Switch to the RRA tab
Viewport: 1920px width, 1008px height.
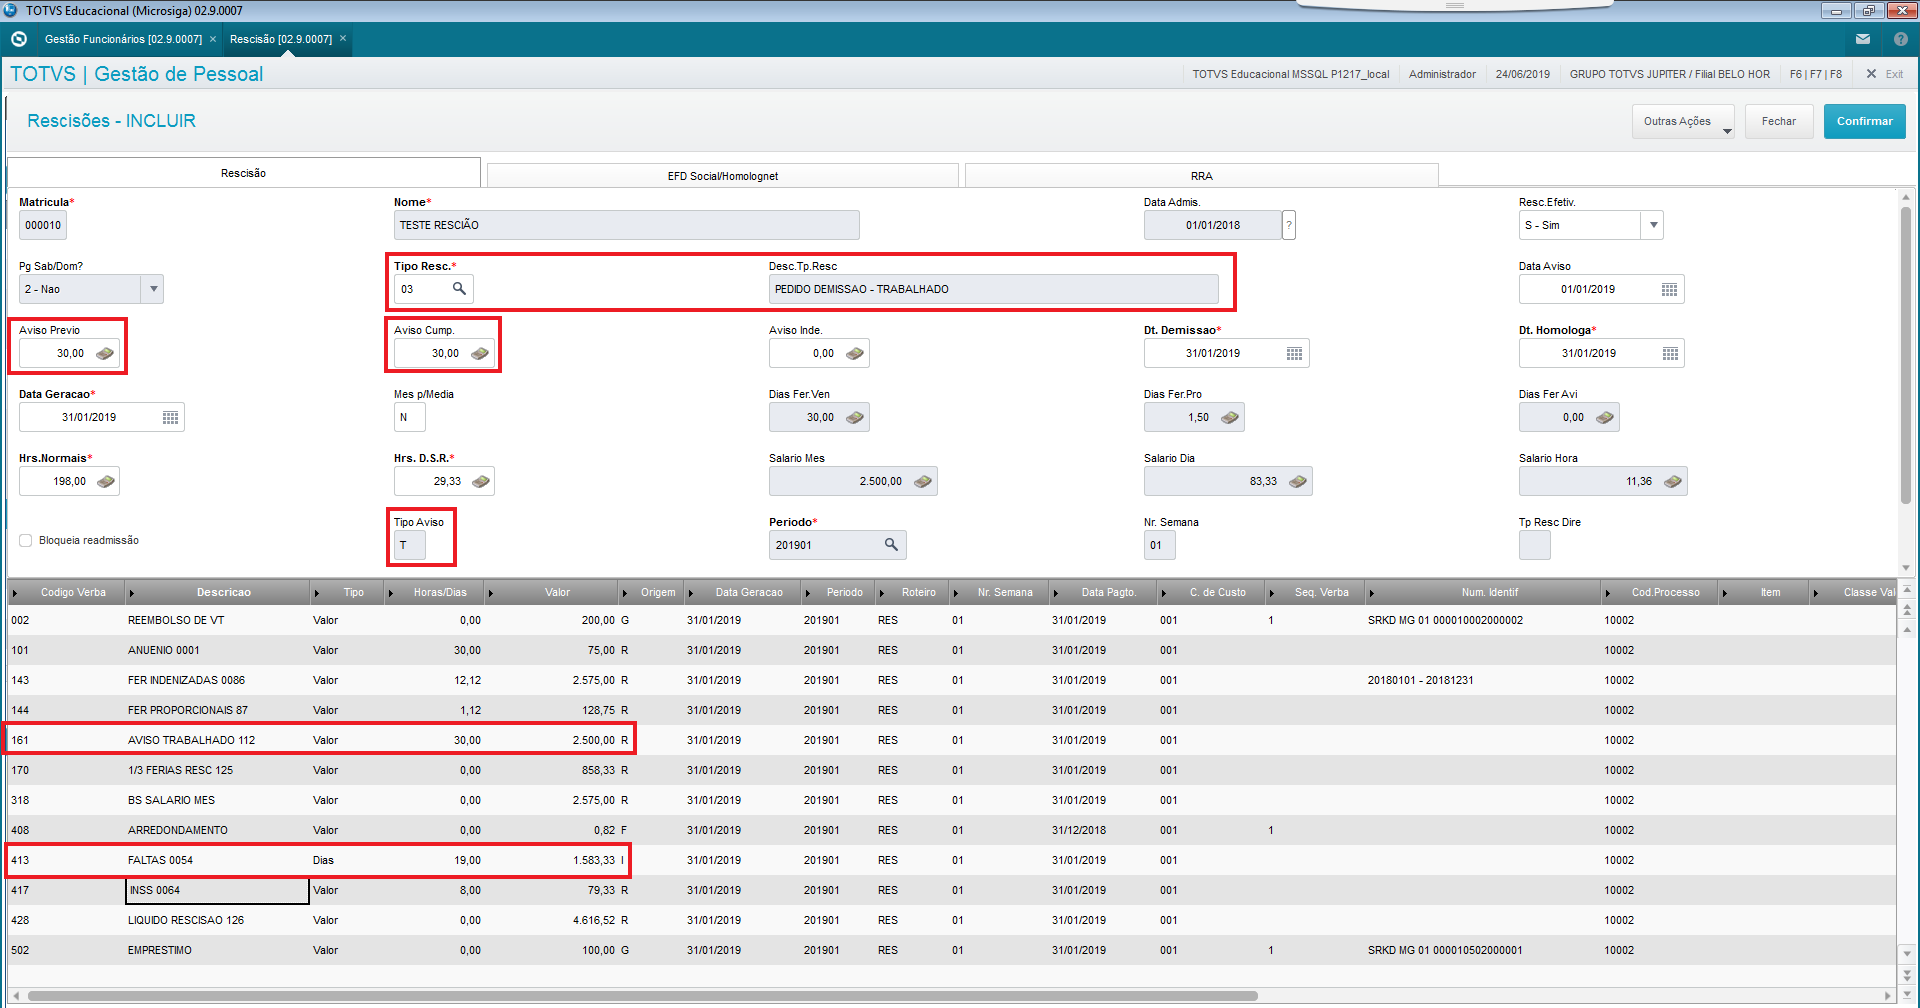tap(1201, 176)
